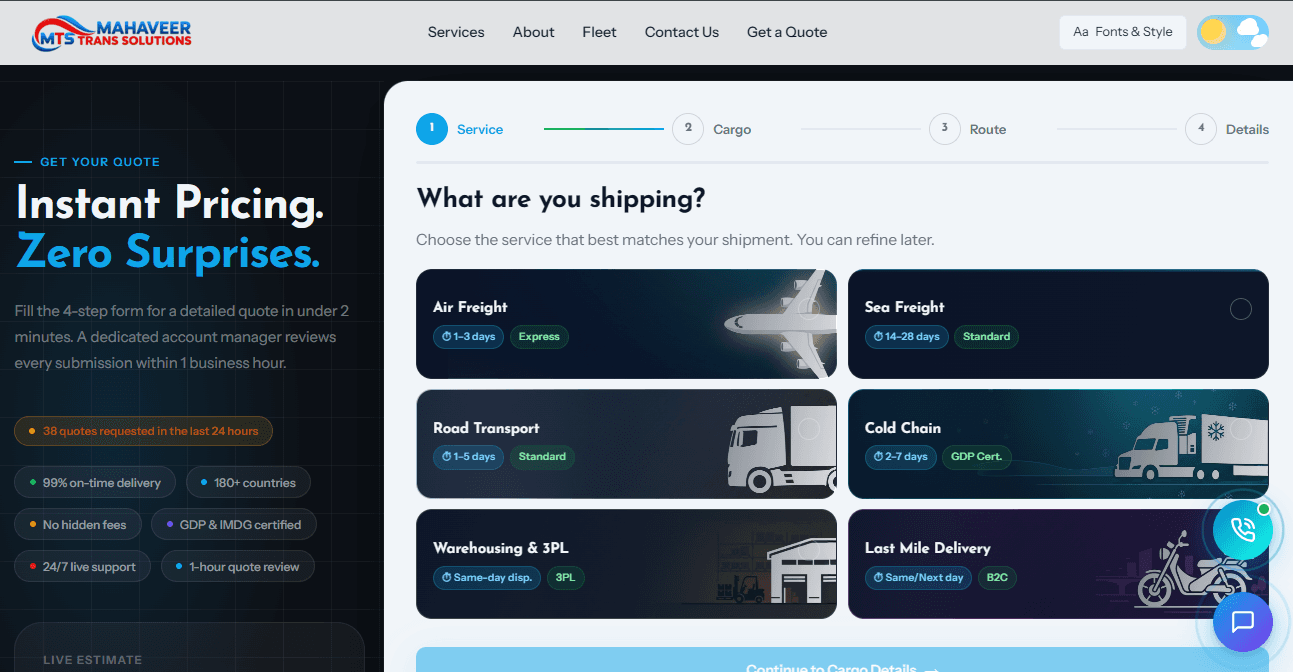Jump to the Cargo step label
Viewport: 1293px width, 672px height.
pos(732,130)
